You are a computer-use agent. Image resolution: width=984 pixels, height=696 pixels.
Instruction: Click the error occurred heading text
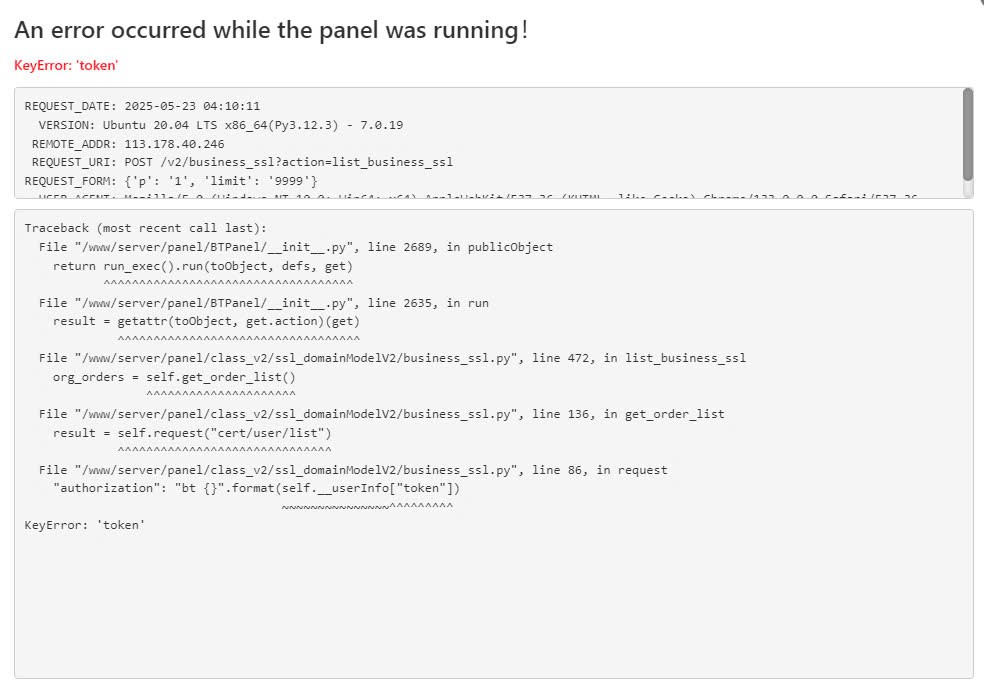tap(271, 30)
